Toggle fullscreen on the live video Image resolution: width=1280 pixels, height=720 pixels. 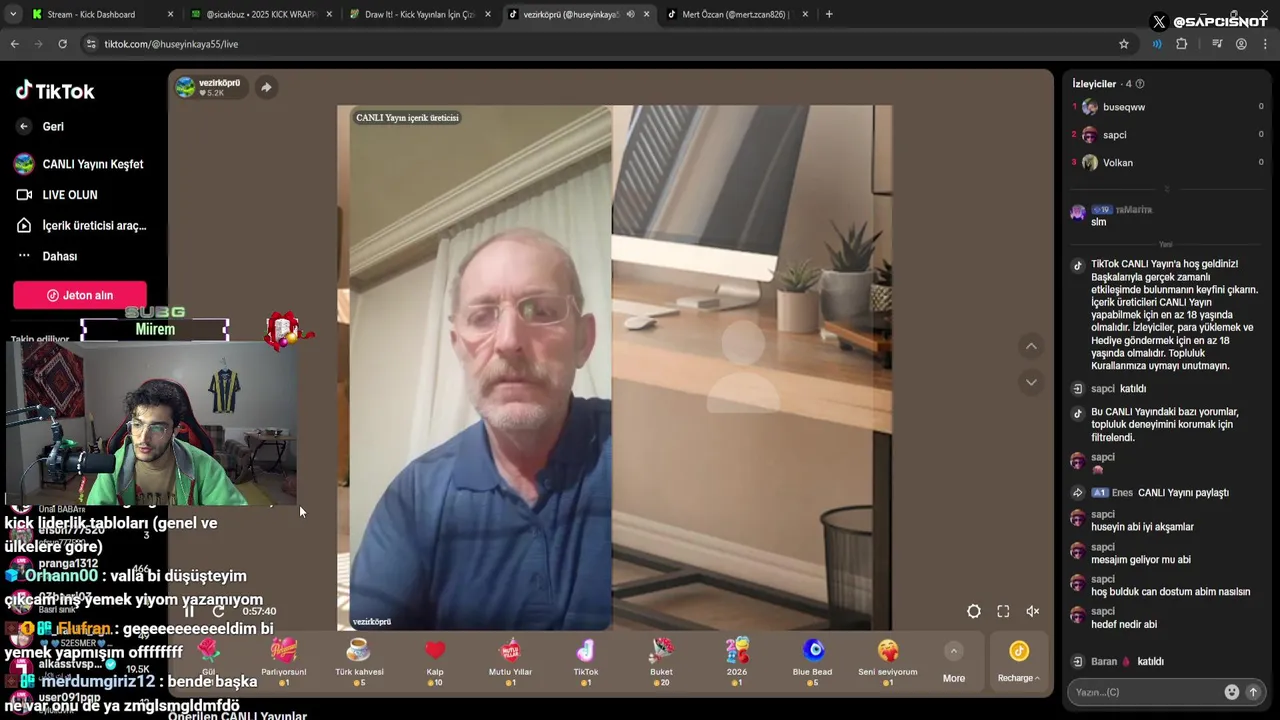(x=1003, y=611)
